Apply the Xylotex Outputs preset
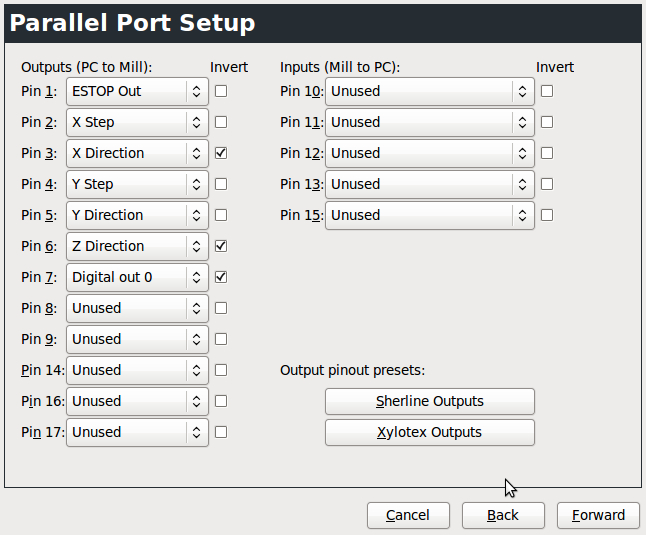The image size is (646, 535). click(430, 432)
